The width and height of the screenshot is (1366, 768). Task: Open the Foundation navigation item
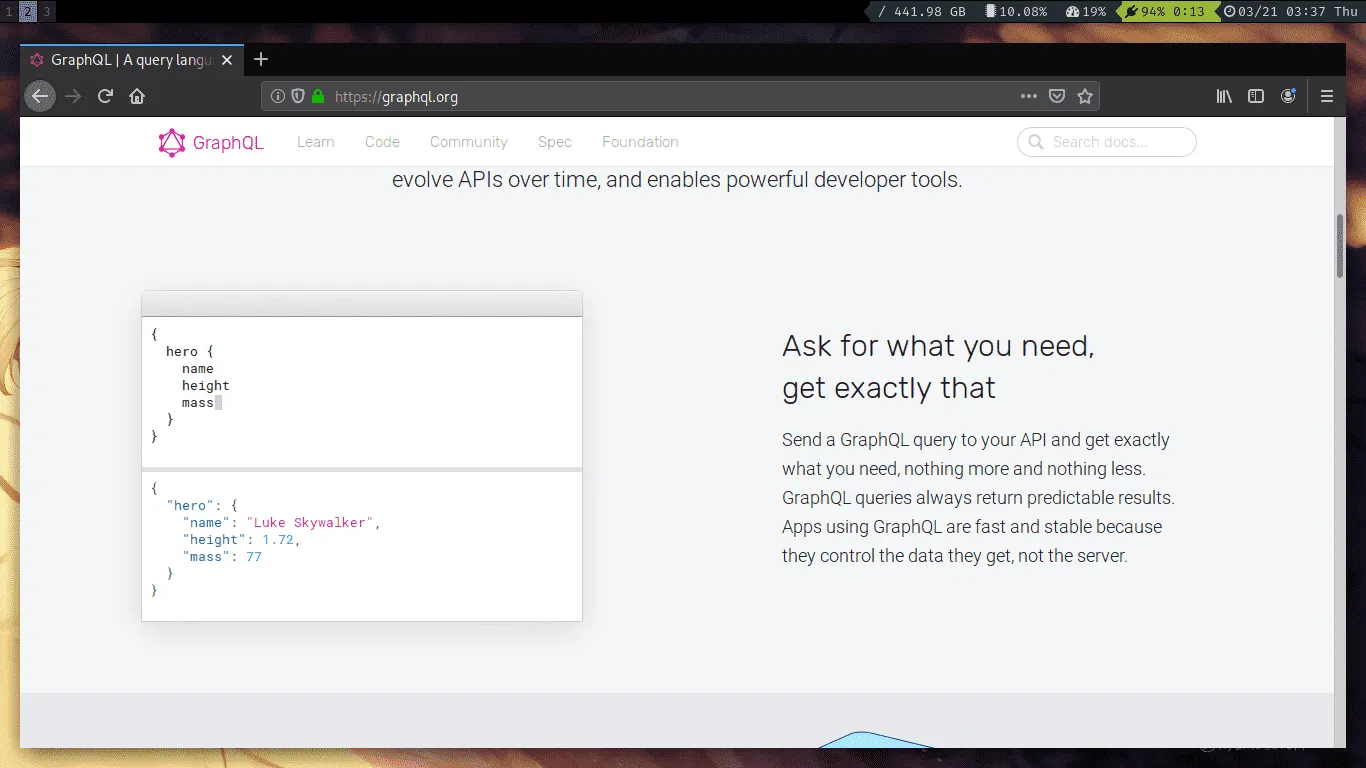(x=640, y=142)
